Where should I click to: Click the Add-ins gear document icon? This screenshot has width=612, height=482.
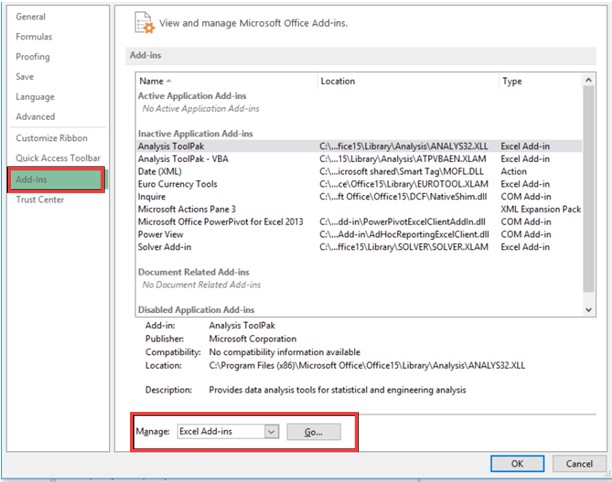click(x=144, y=23)
